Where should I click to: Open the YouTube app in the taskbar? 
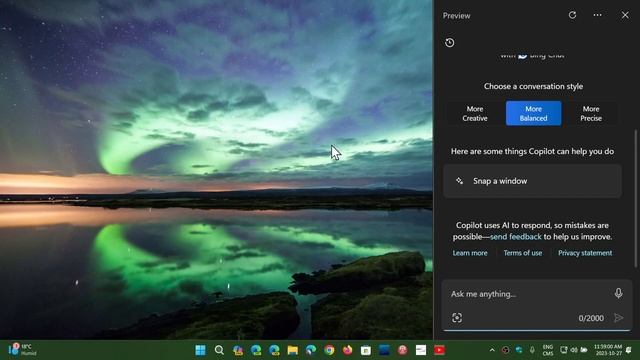440,350
